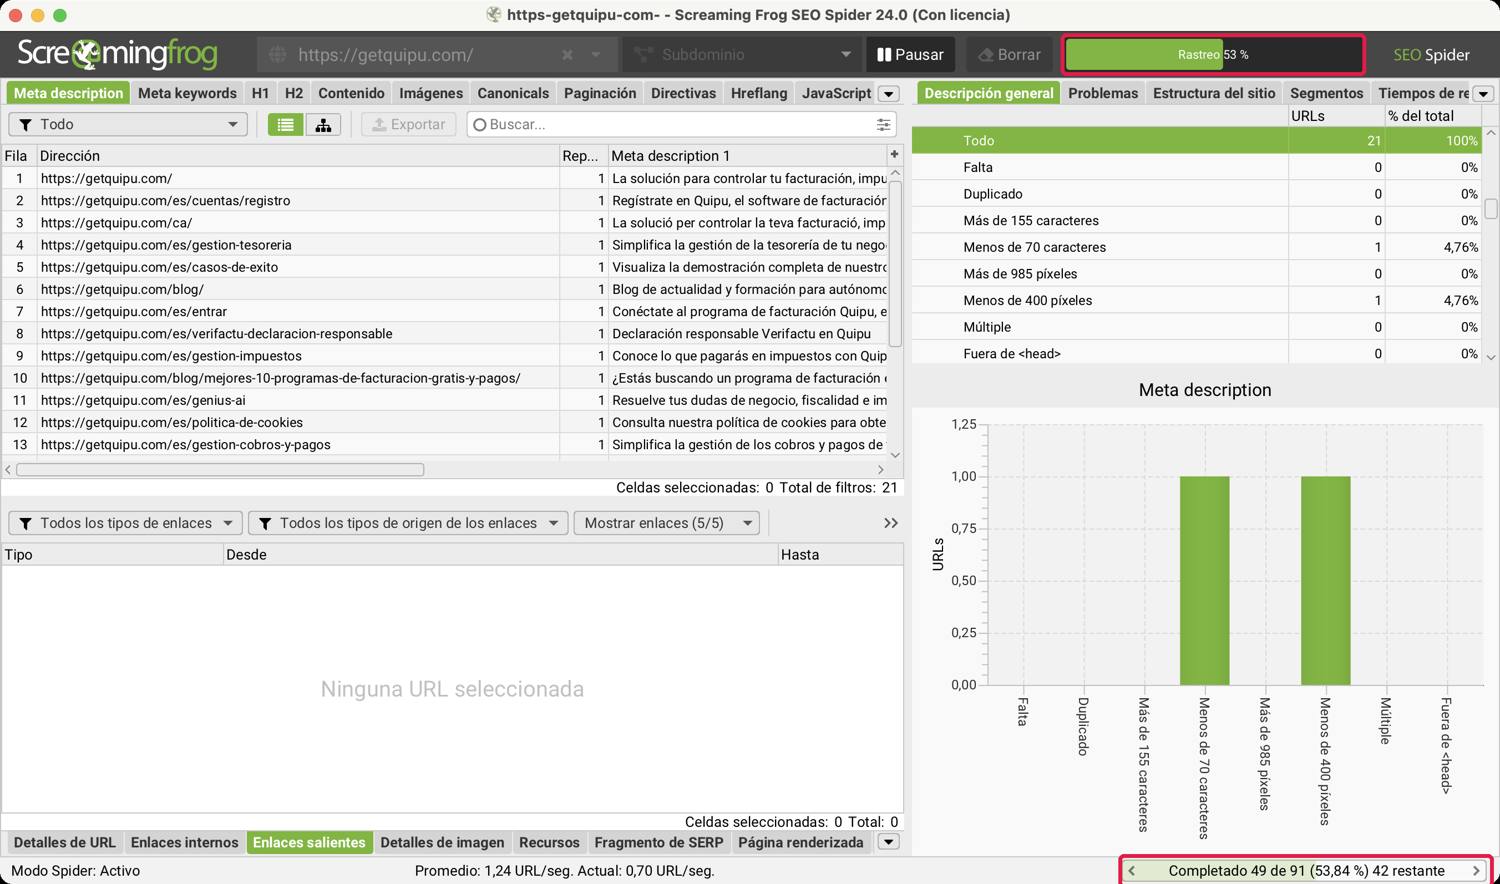Screen dimensions: 1500x884
Task: Click scrollbar of overview list
Action: coord(1490,208)
